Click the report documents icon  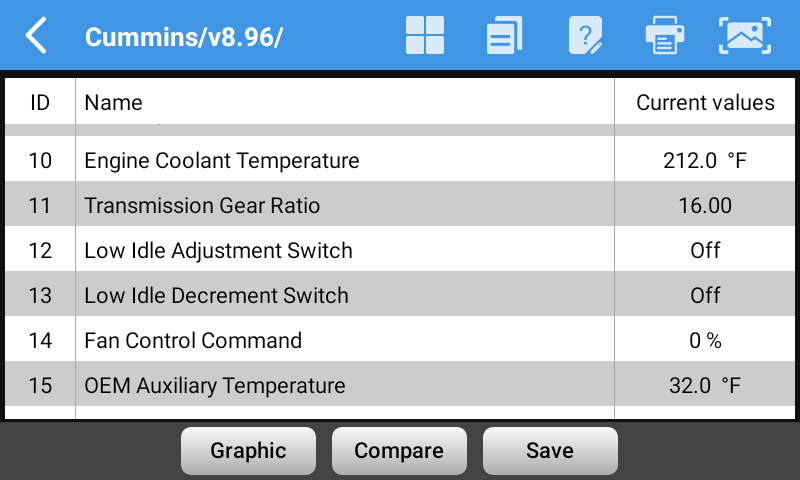[x=504, y=36]
